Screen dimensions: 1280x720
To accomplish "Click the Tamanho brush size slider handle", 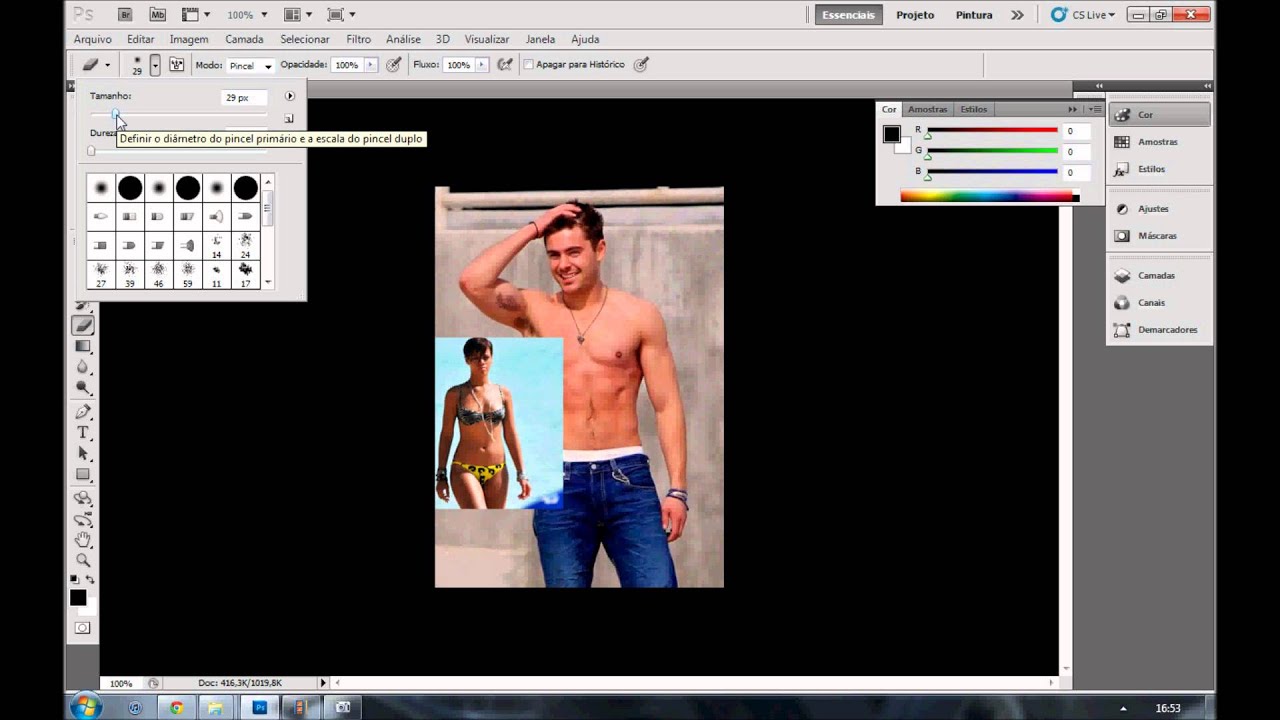I will click(115, 114).
